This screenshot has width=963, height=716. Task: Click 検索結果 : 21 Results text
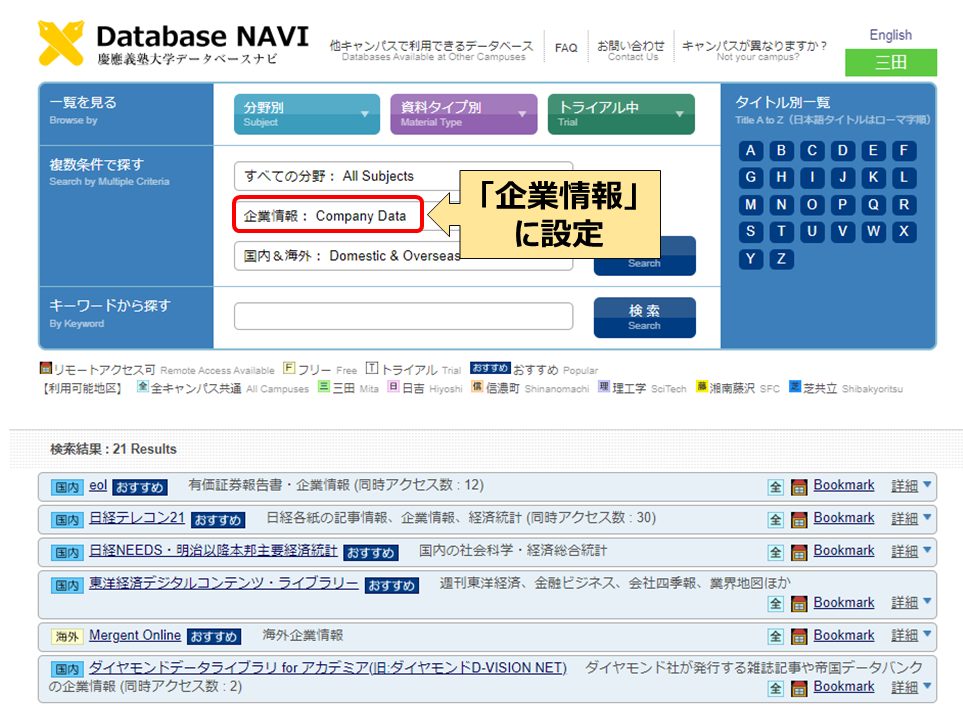pyautogui.click(x=113, y=449)
